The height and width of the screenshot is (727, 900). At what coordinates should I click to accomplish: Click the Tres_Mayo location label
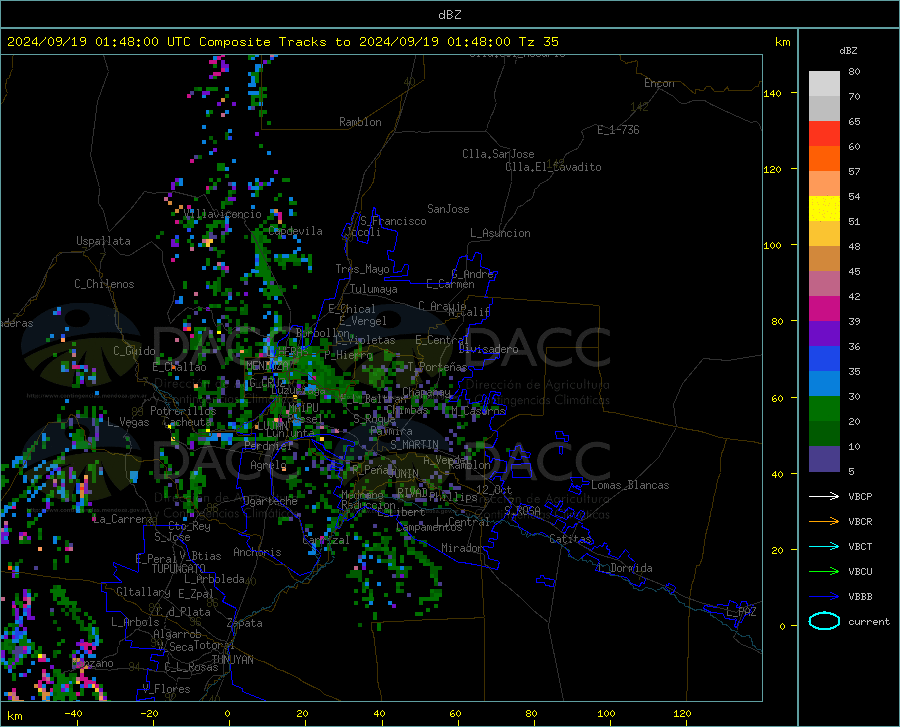(x=362, y=269)
